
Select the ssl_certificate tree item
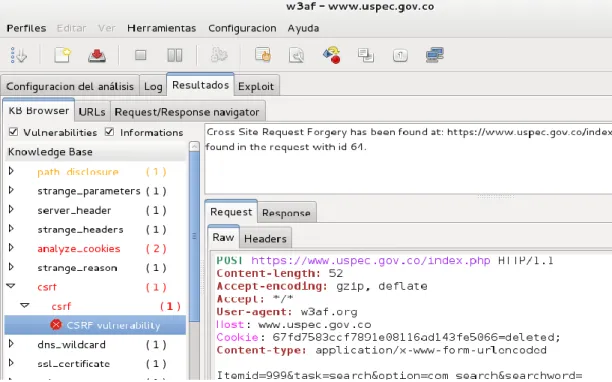[73, 364]
